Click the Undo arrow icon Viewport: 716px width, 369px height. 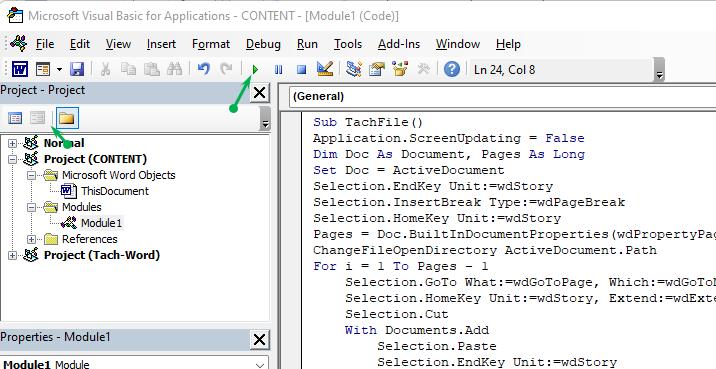[204, 69]
